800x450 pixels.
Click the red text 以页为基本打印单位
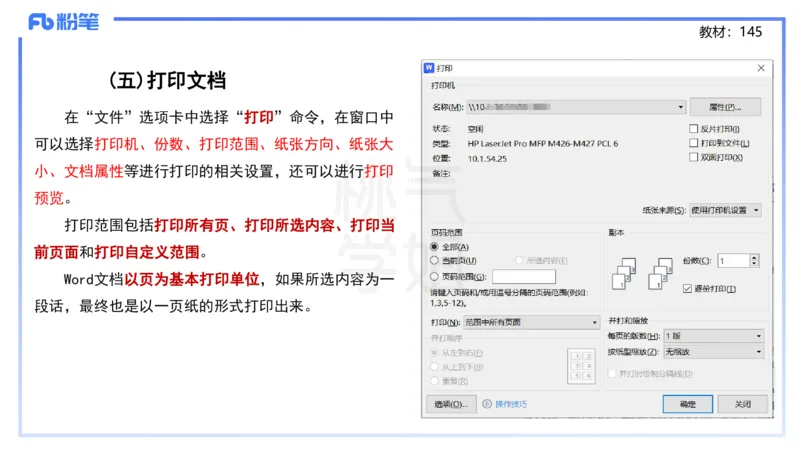[x=192, y=280]
